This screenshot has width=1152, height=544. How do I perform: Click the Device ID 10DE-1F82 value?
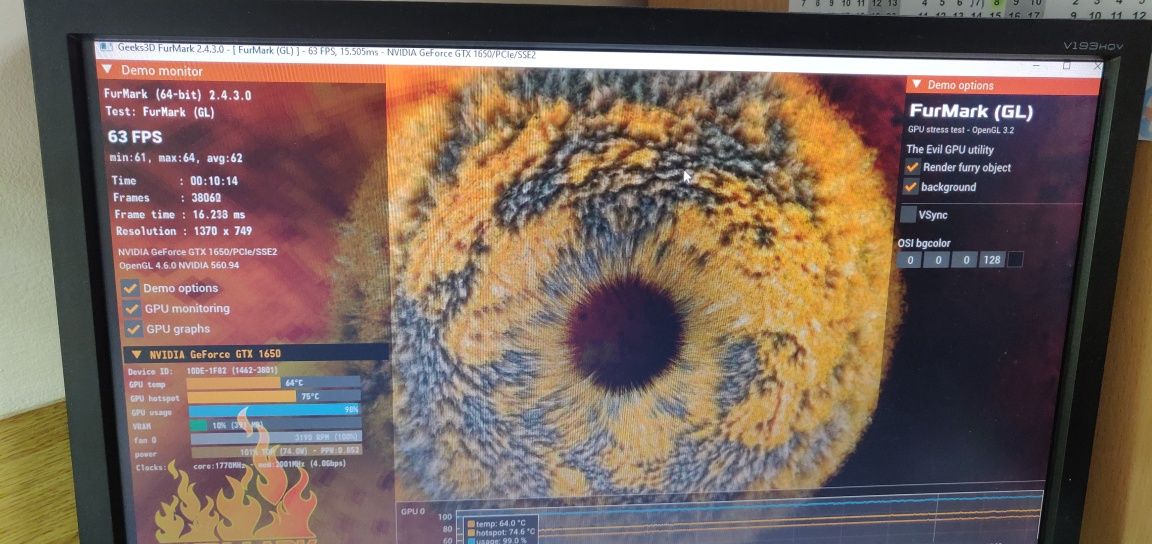click(233, 371)
